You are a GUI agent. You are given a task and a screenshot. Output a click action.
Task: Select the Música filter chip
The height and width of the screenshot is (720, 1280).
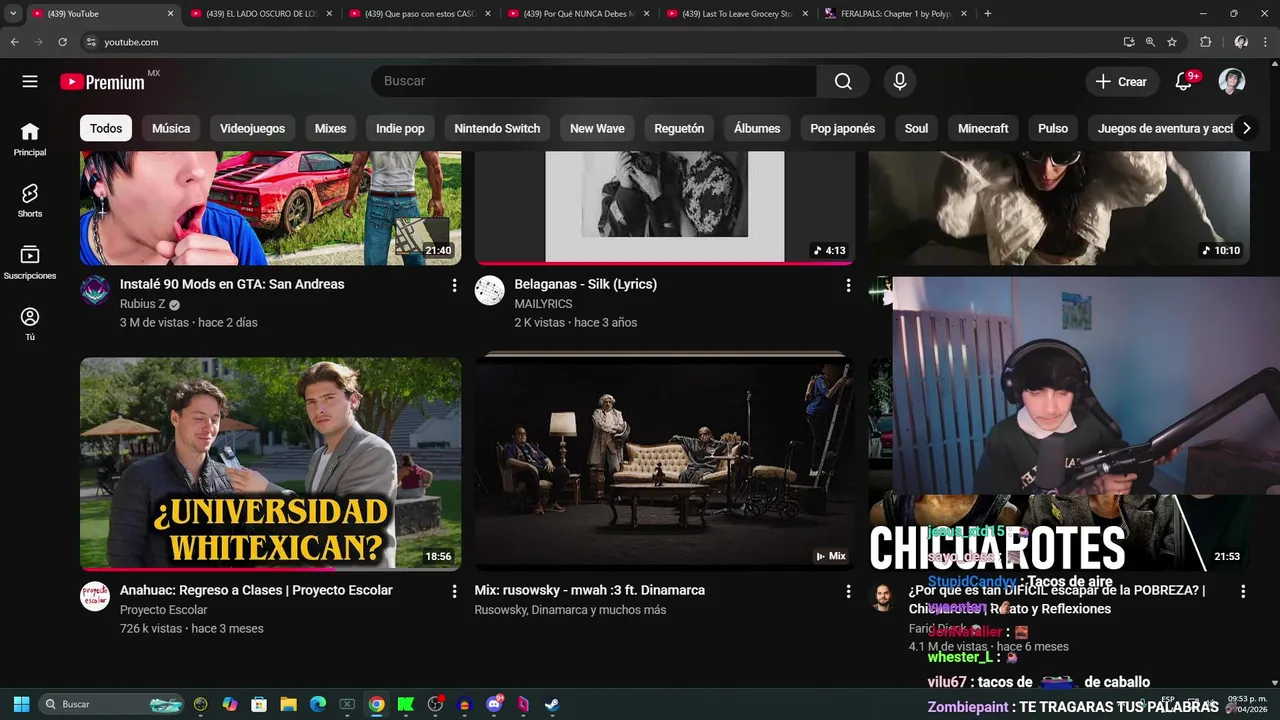click(x=171, y=128)
